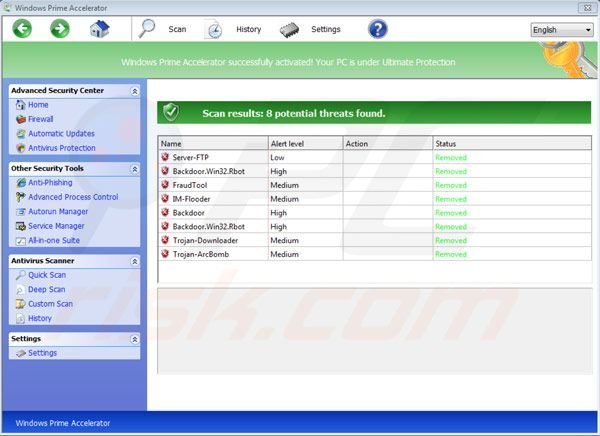Open the All-in-one Suite link
Image resolution: width=600 pixels, height=436 pixels.
coord(54,240)
